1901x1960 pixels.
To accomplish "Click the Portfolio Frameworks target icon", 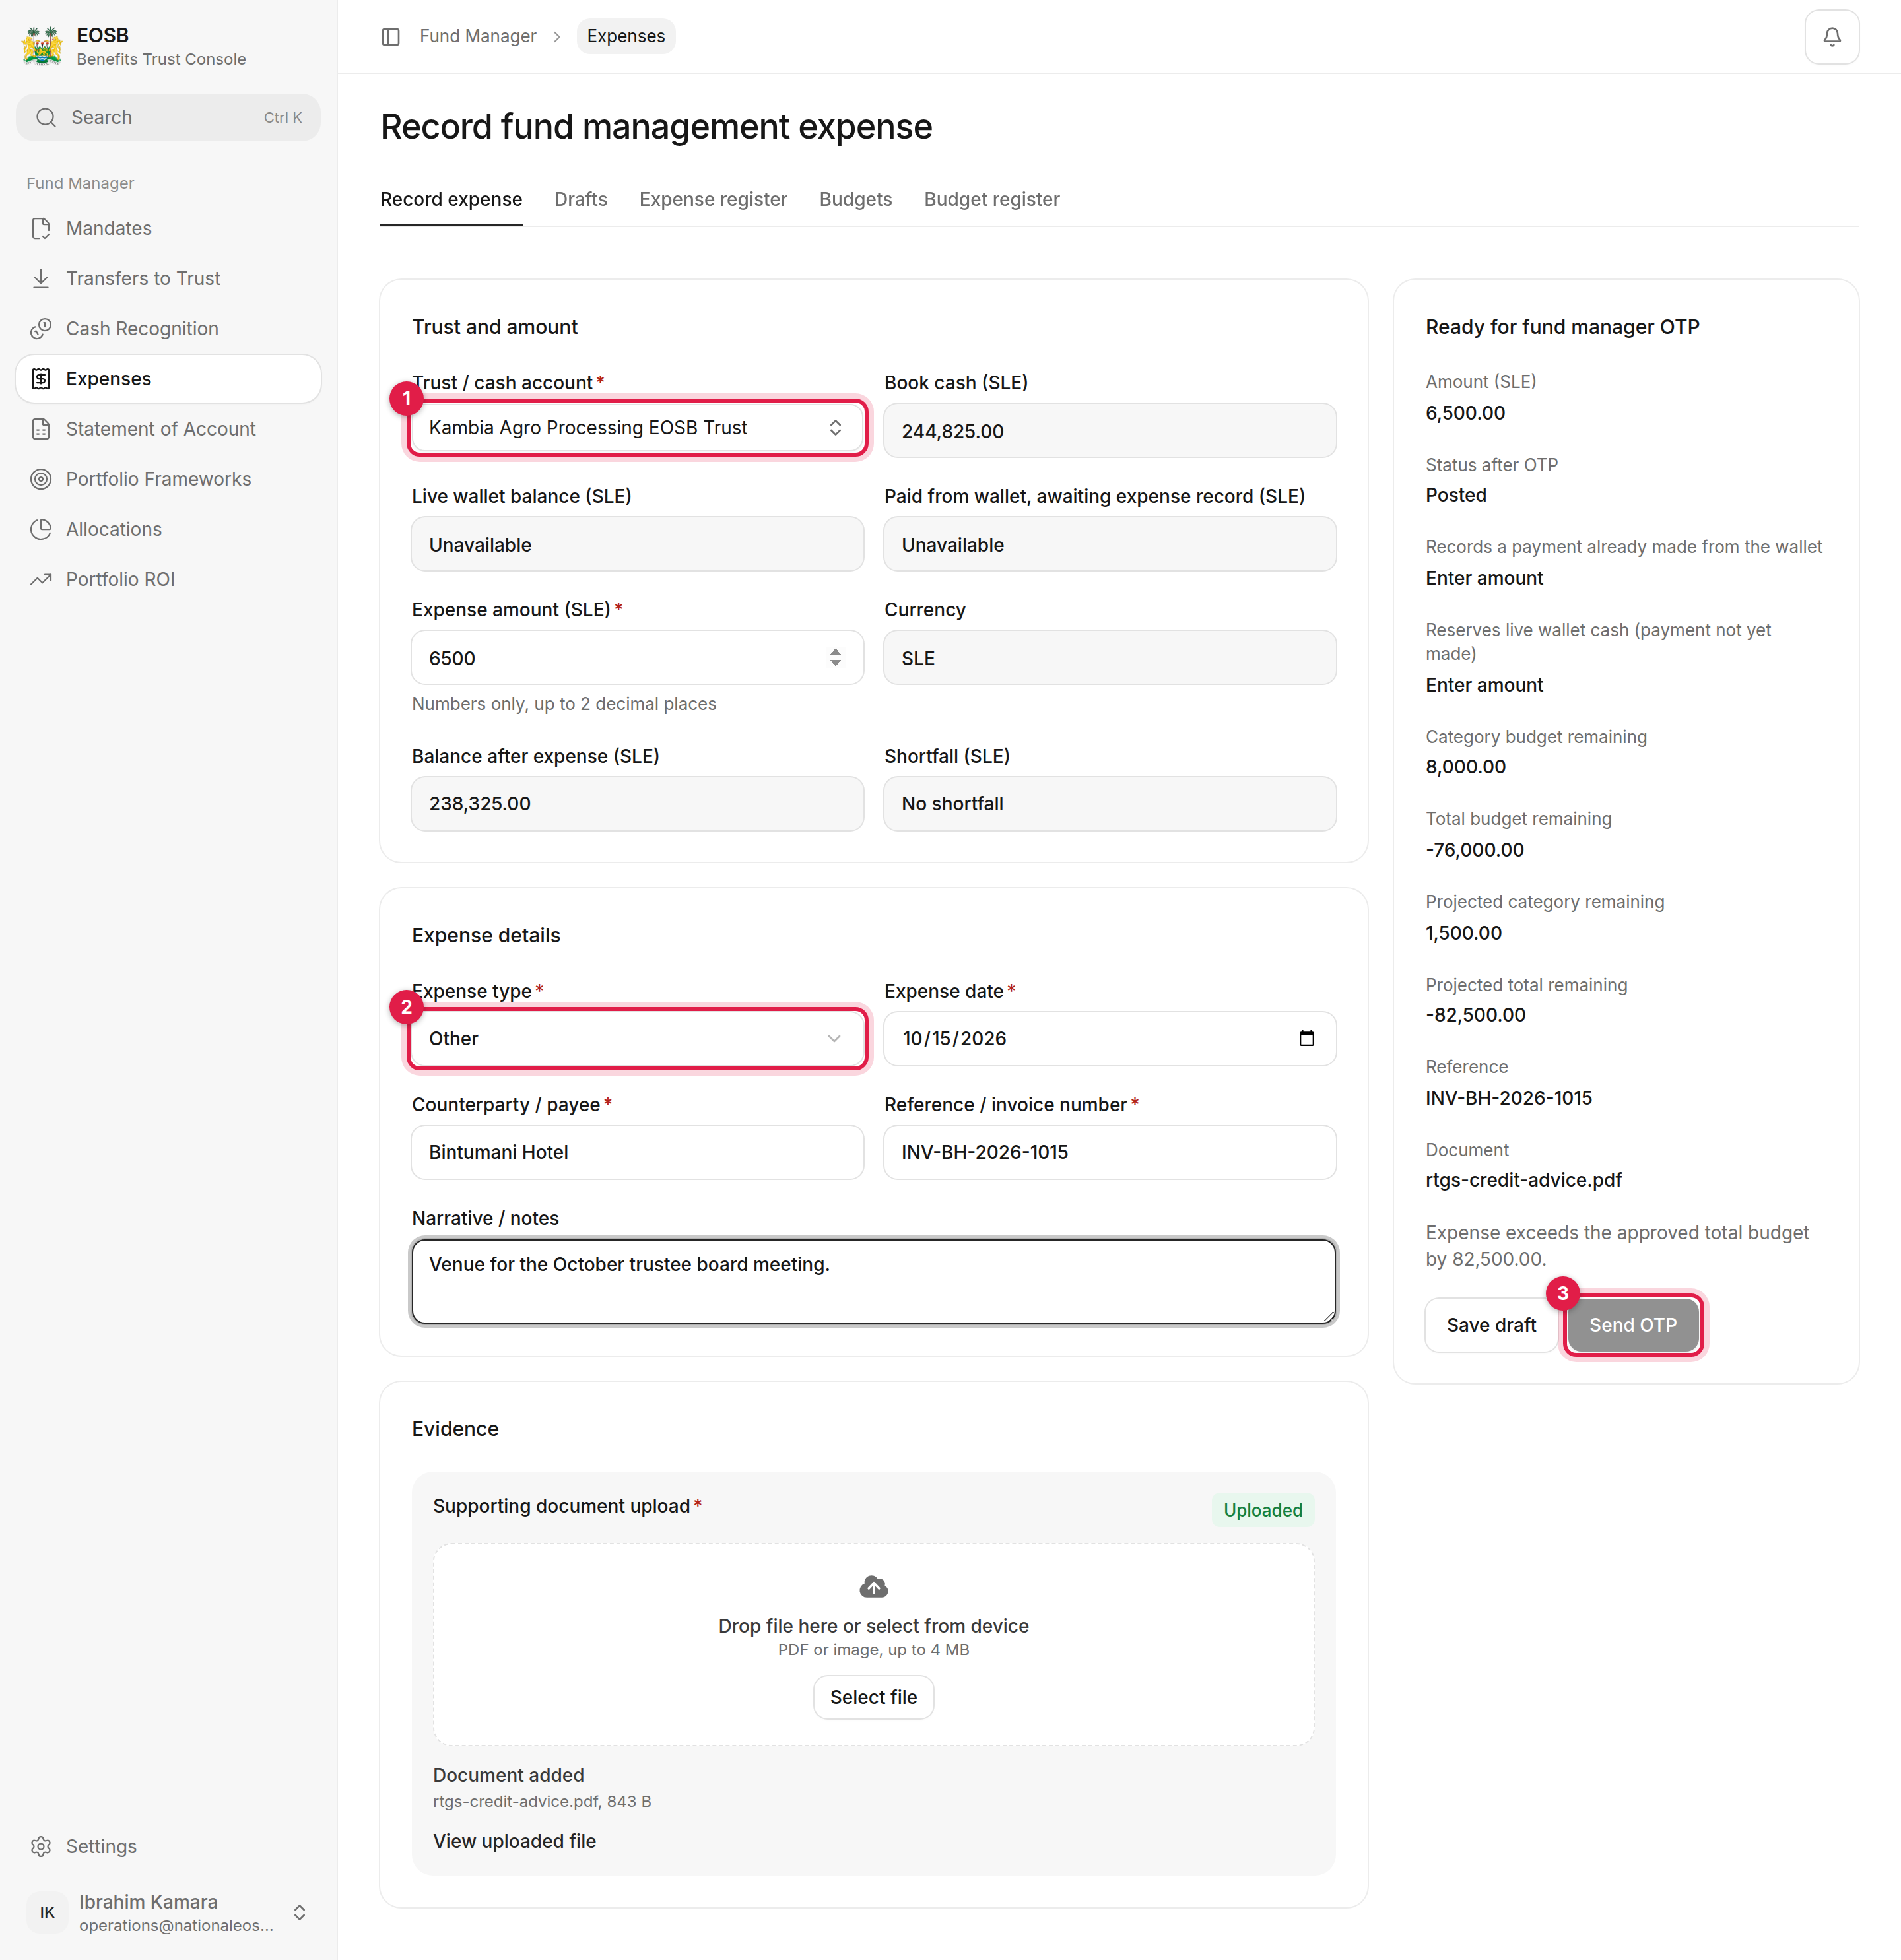I will click(41, 479).
